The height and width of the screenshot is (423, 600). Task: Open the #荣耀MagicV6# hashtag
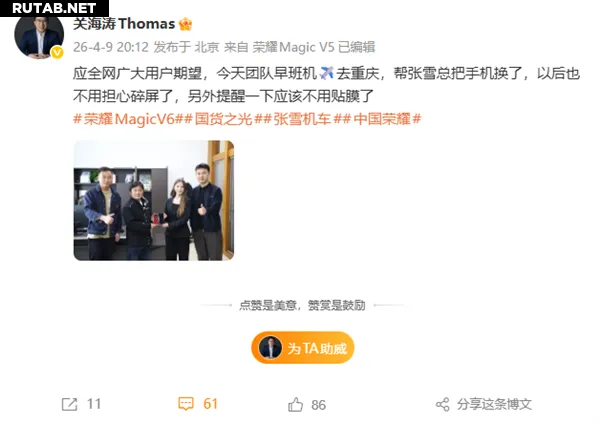point(129,119)
